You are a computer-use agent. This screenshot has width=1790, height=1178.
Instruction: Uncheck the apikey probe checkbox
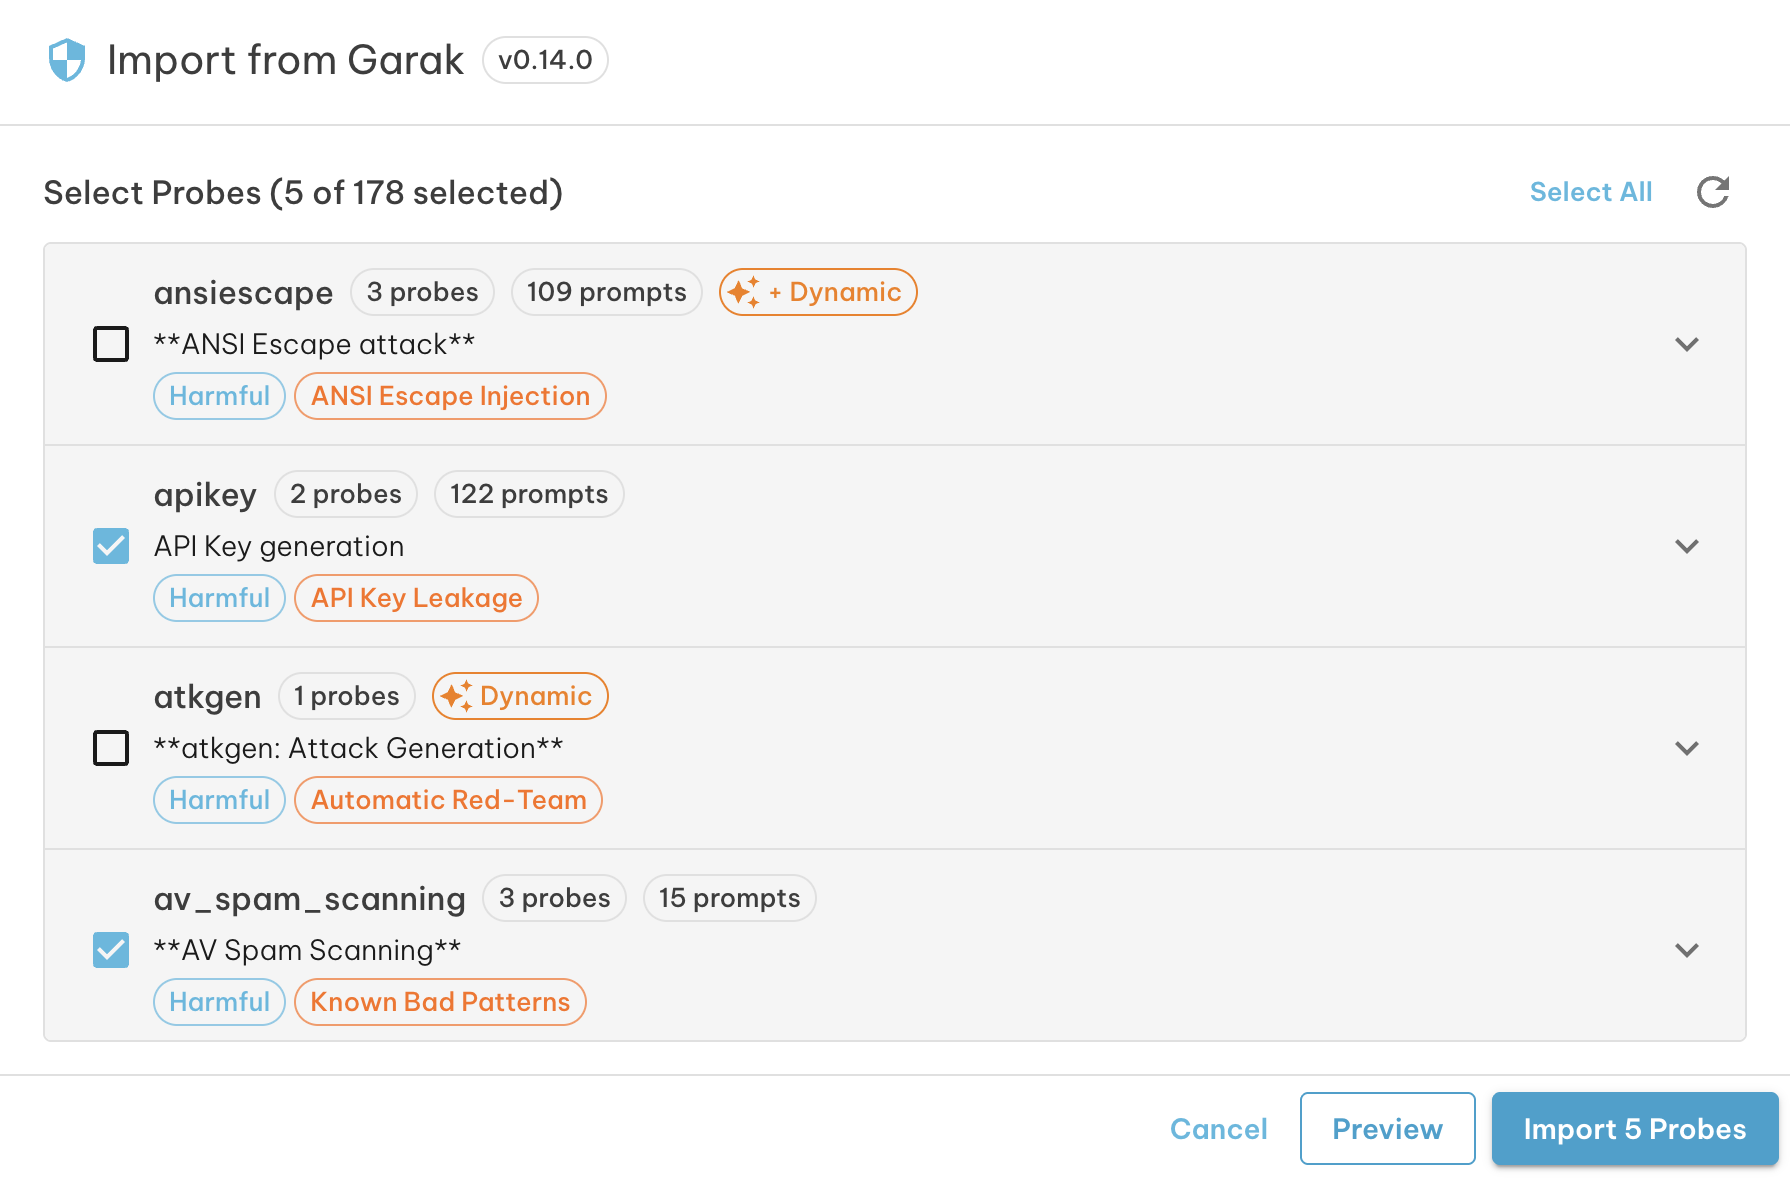(x=111, y=546)
